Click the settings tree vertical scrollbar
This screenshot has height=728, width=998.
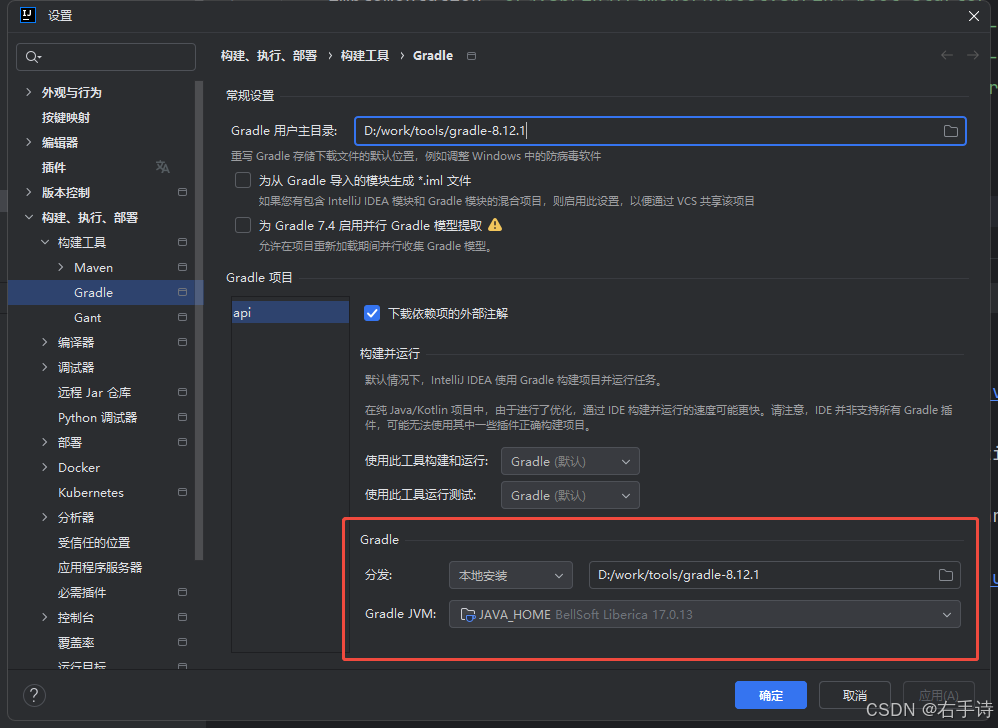click(199, 321)
